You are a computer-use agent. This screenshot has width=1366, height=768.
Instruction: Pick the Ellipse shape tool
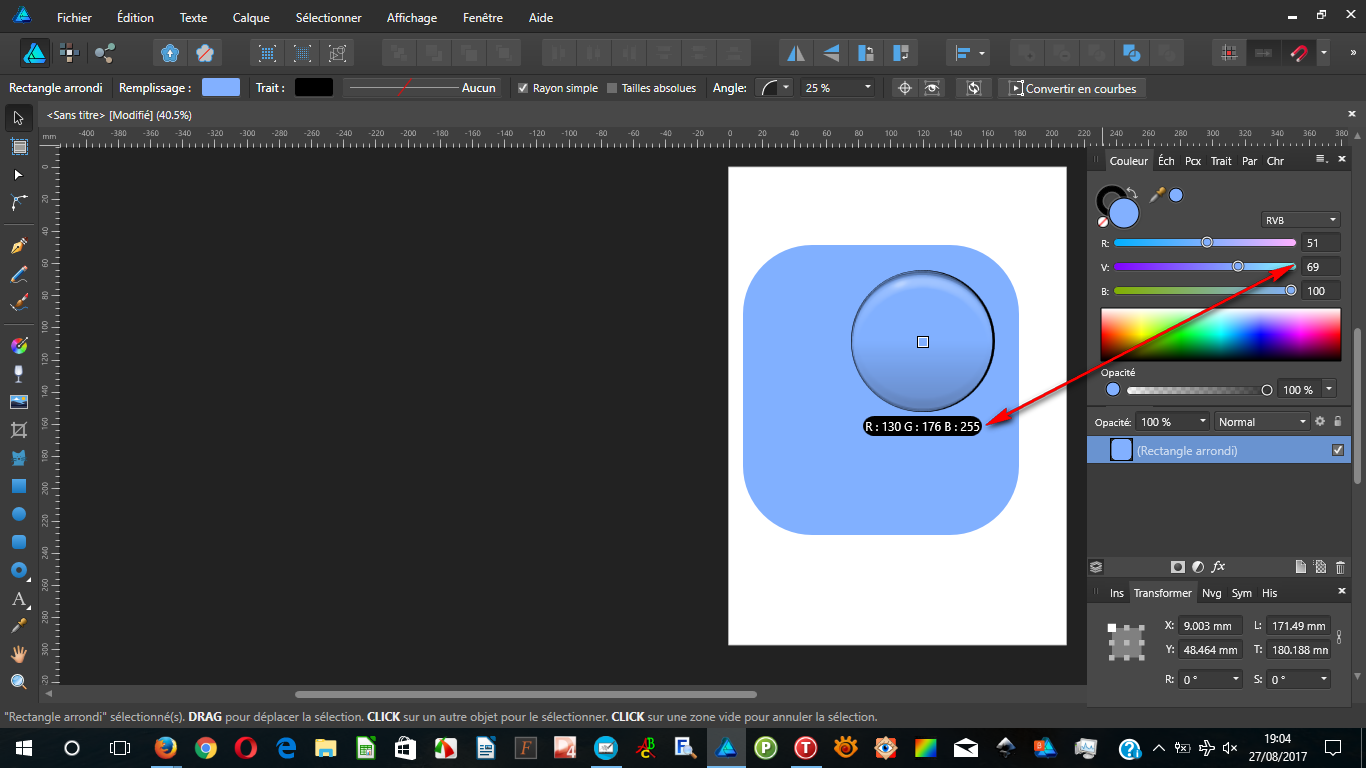click(x=18, y=513)
